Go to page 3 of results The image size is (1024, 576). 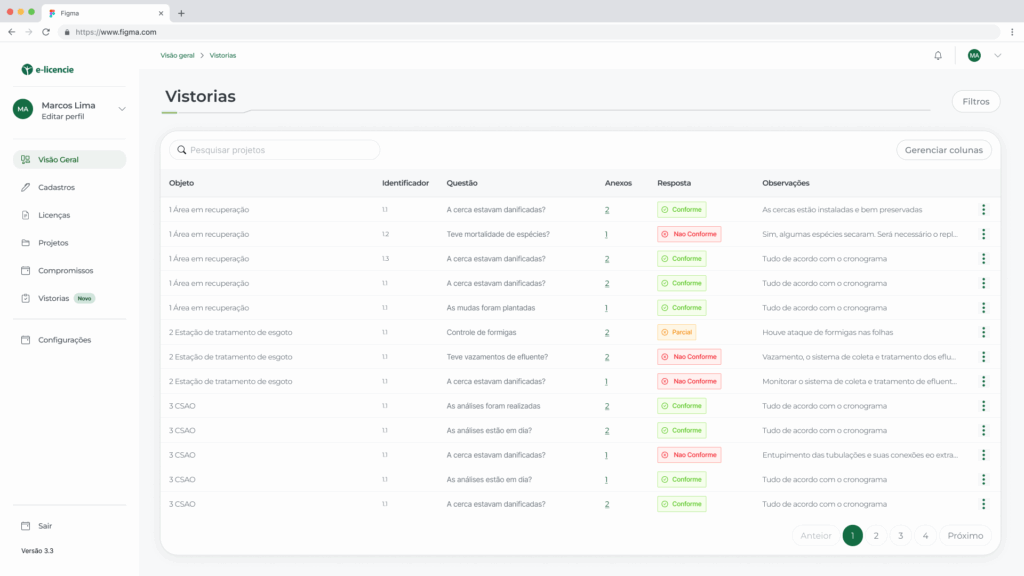[x=901, y=536]
